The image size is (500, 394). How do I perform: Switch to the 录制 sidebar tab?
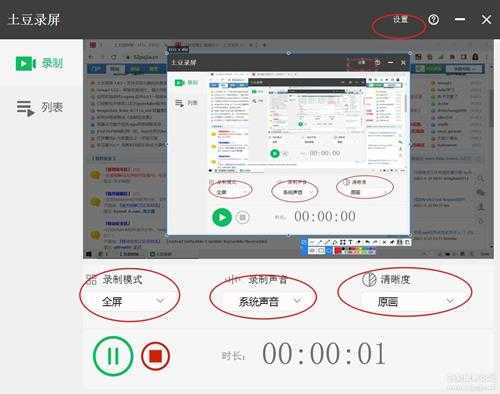click(x=41, y=63)
